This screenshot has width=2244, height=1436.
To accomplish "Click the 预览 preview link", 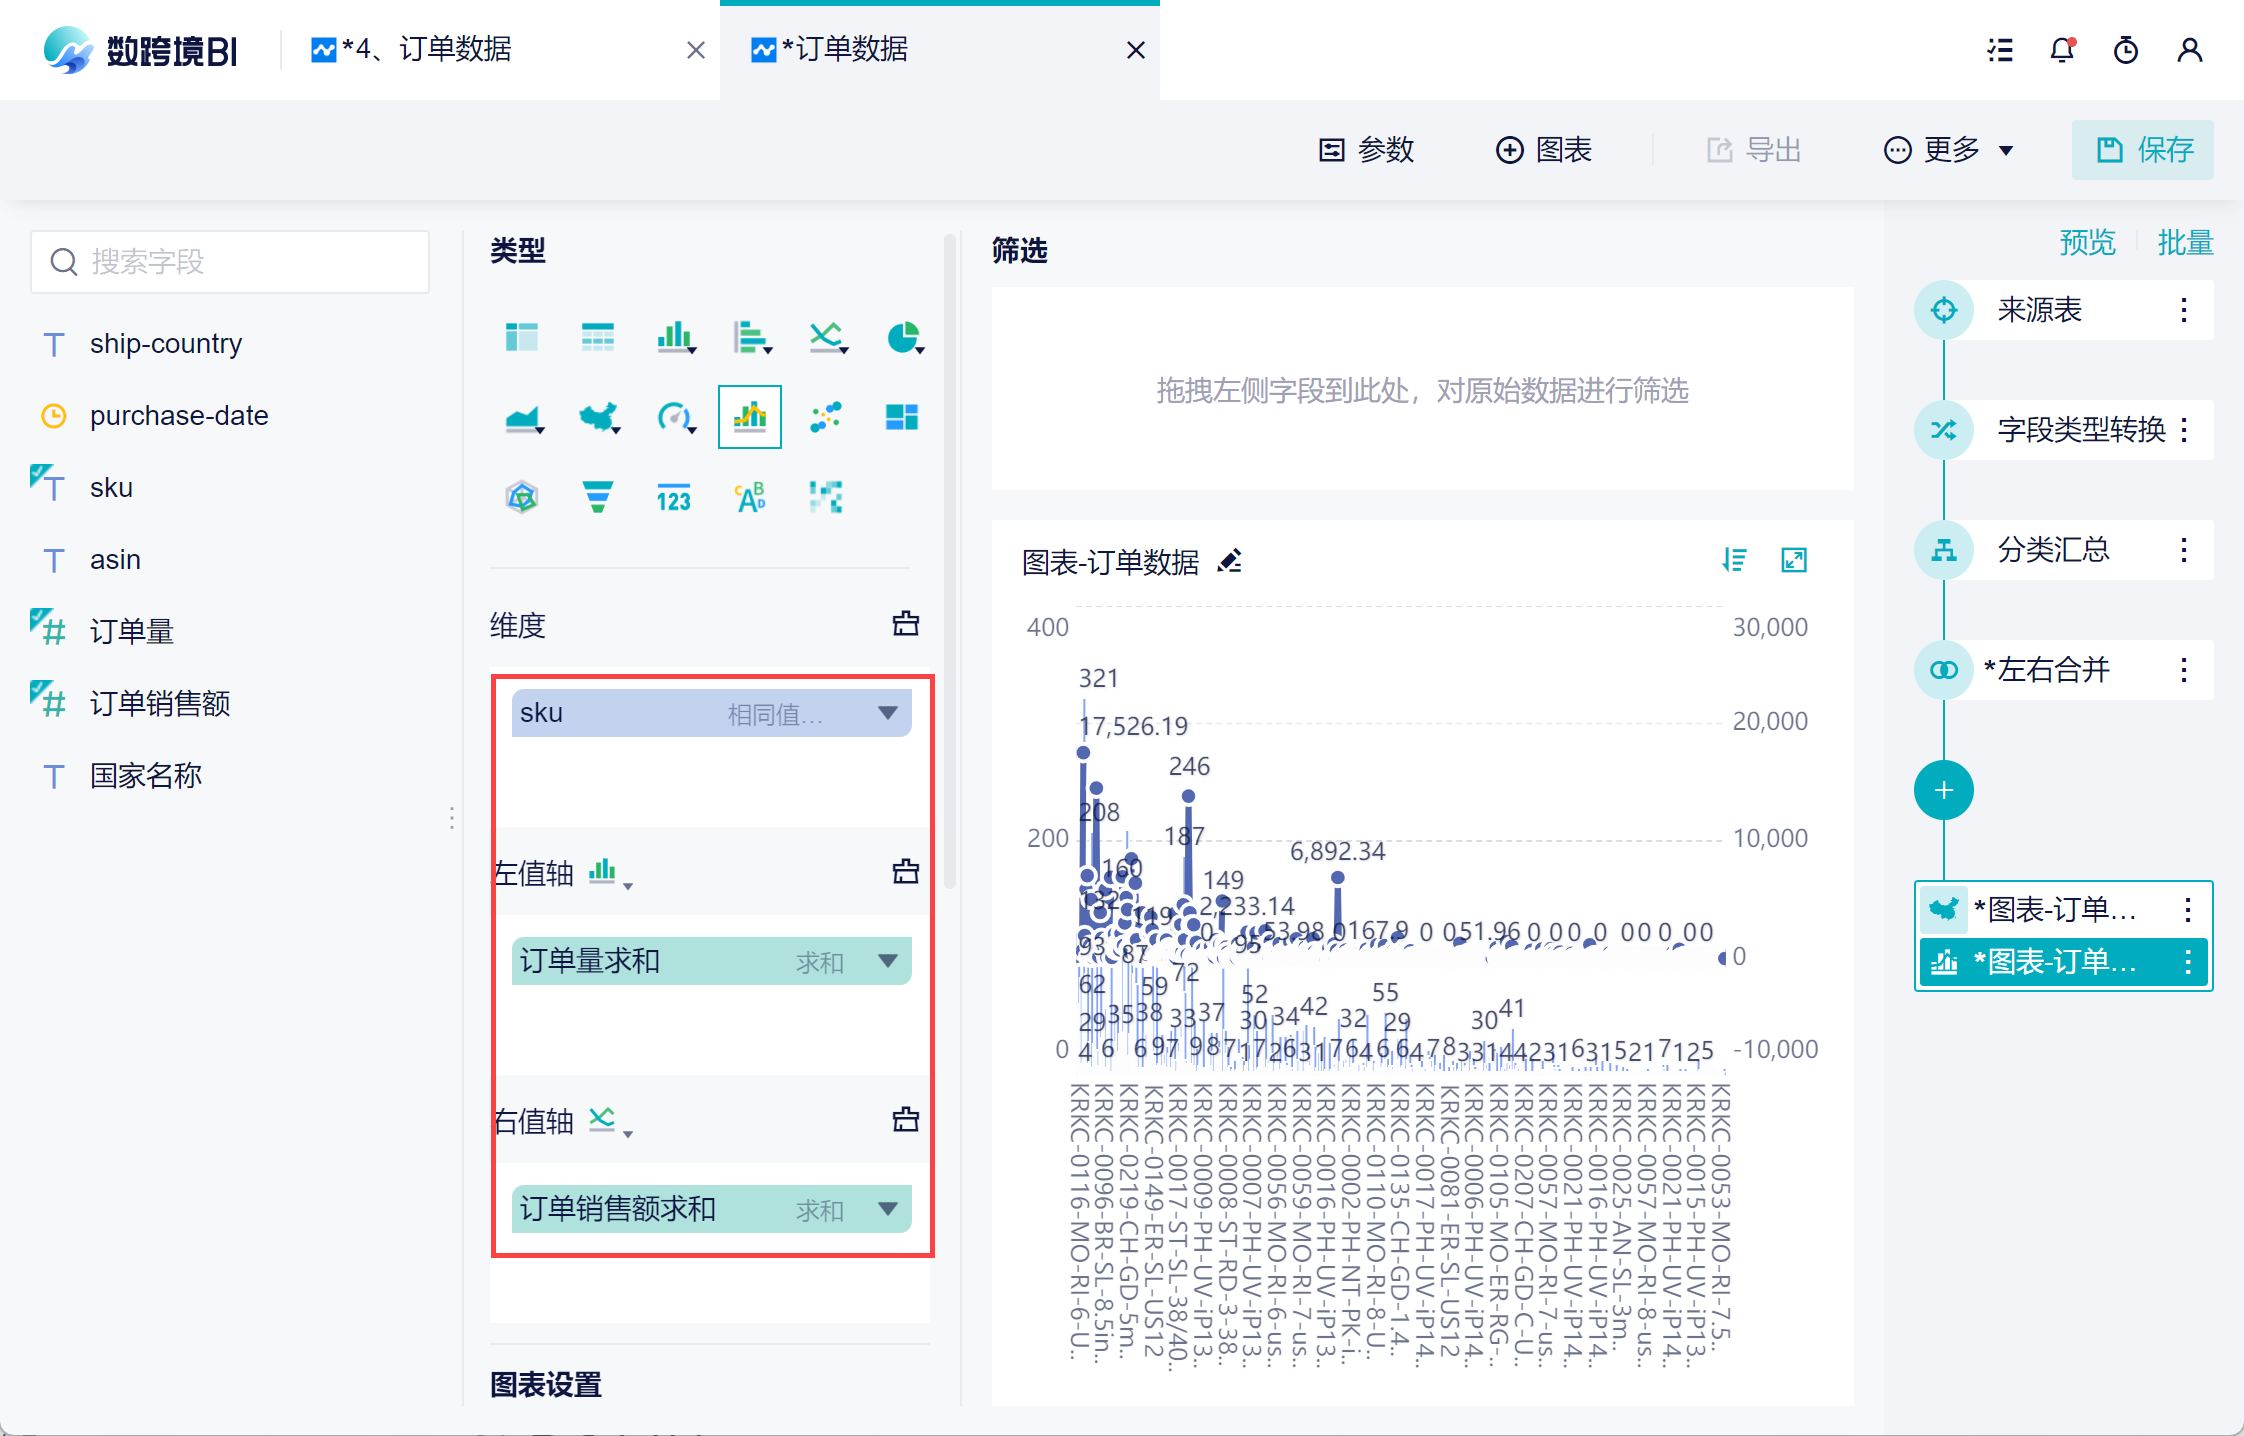I will tap(2087, 242).
